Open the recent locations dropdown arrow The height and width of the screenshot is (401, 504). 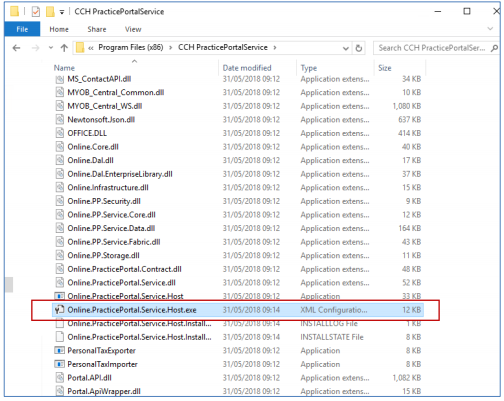pyautogui.click(x=51, y=48)
